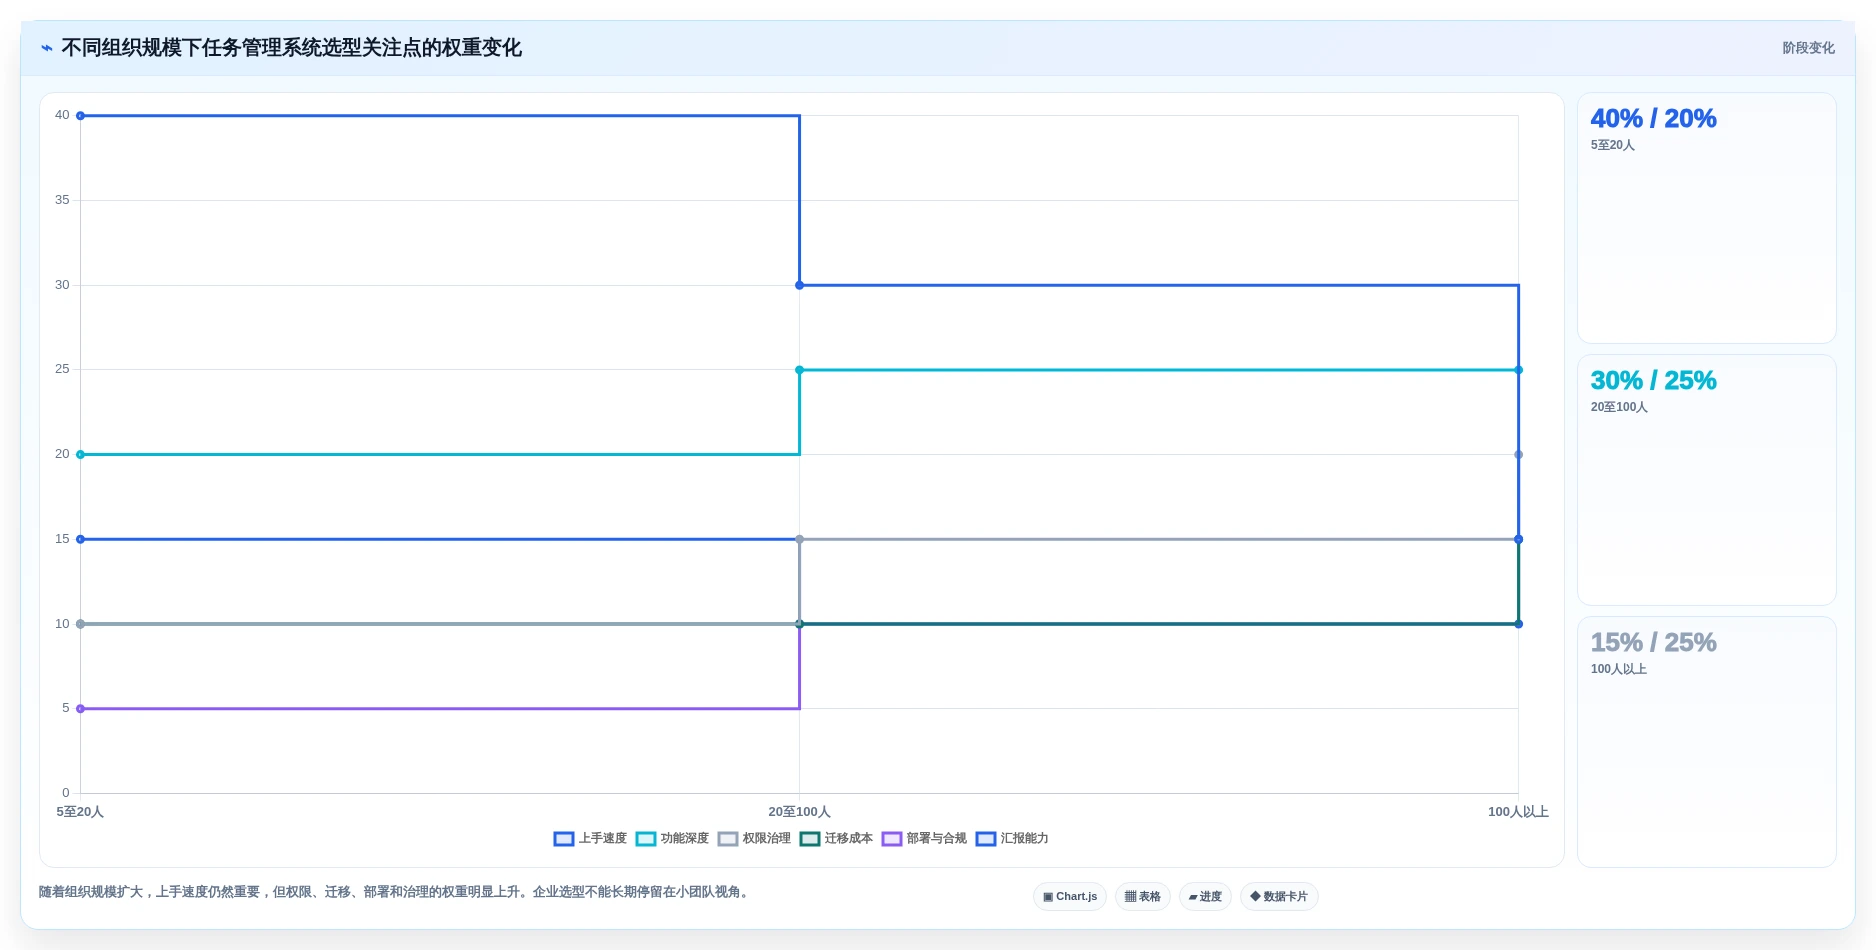The height and width of the screenshot is (950, 1876).
Task: Click the Chart.js tag chip
Action: coord(1070,897)
